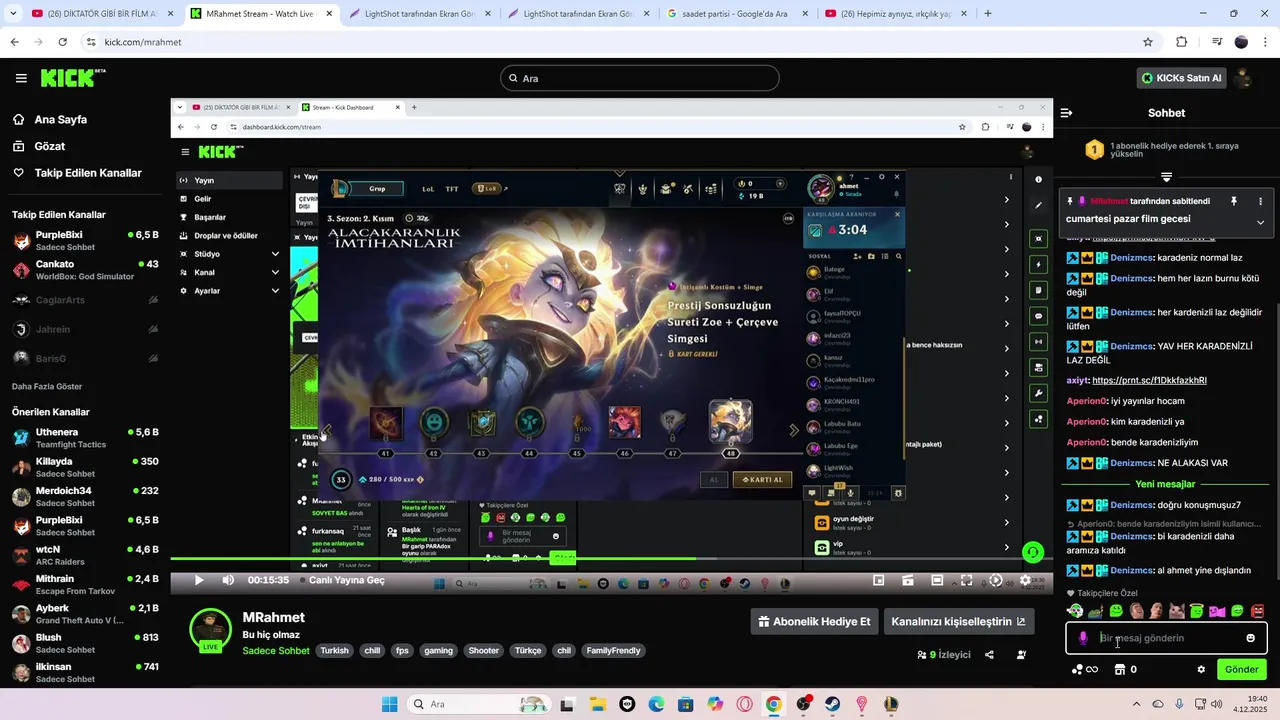This screenshot has width=1280, height=720.
Task: Seek on the green stream progress bar
Action: (x=610, y=559)
